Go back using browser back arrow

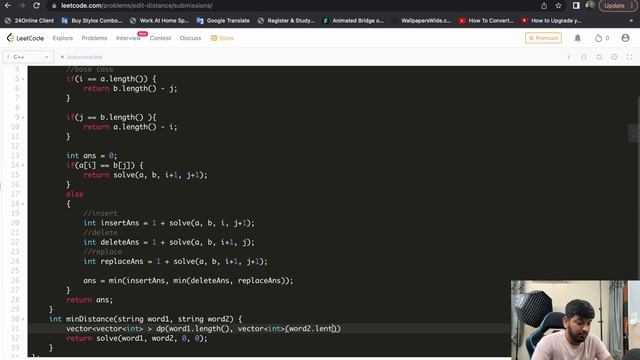click(8, 6)
